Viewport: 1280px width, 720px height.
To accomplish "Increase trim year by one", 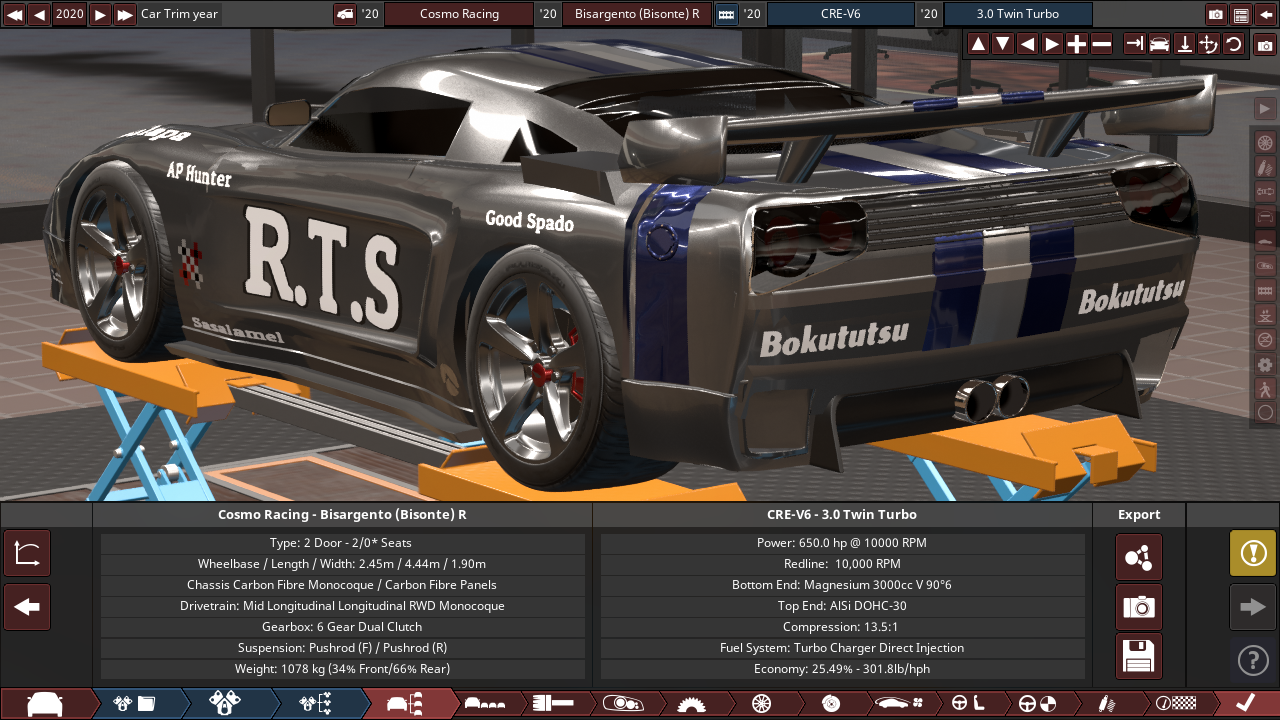I will coord(100,14).
